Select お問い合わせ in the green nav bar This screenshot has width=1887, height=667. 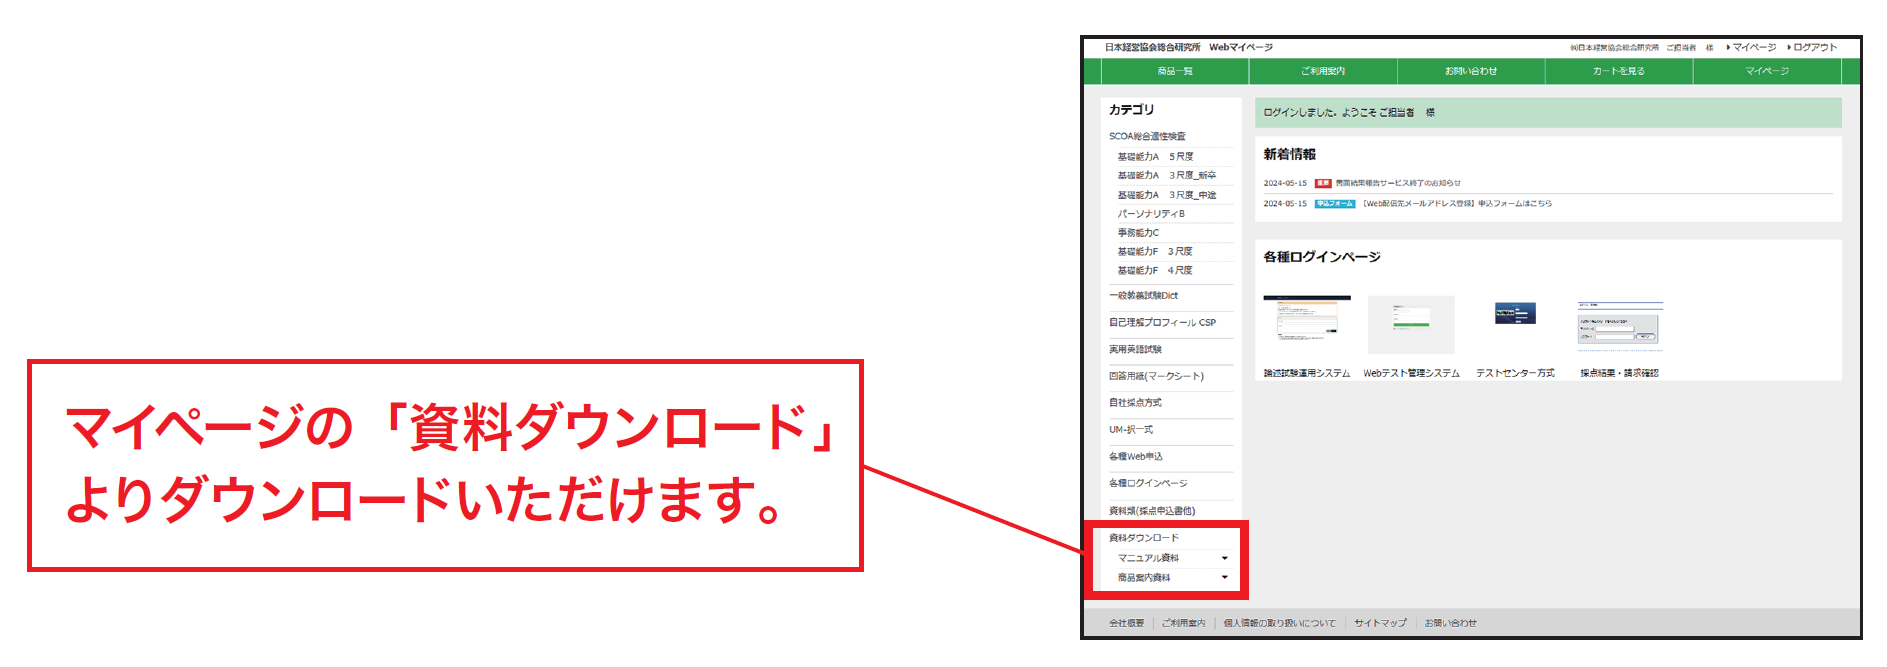click(1471, 71)
